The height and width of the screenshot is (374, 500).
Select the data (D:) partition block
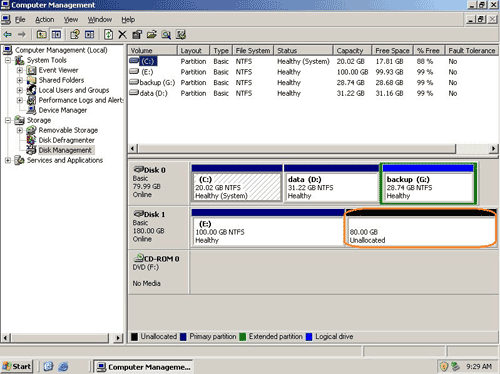tap(332, 183)
